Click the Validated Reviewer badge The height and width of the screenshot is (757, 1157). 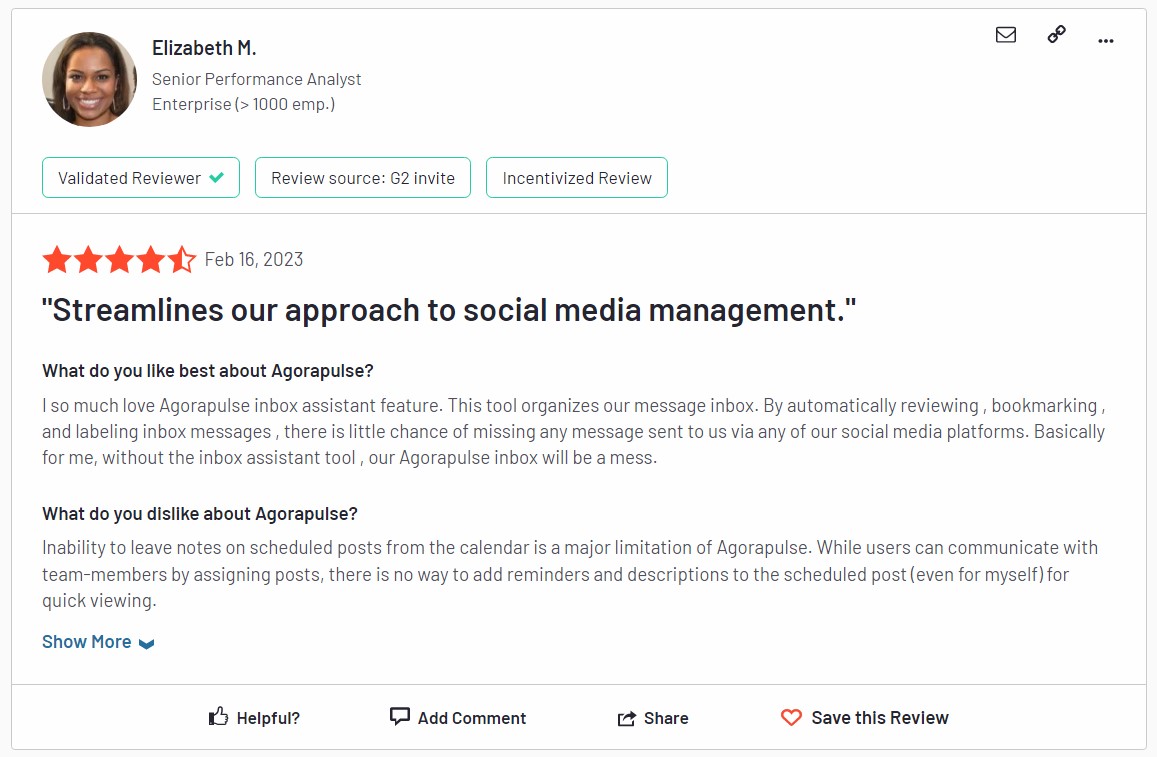(141, 178)
